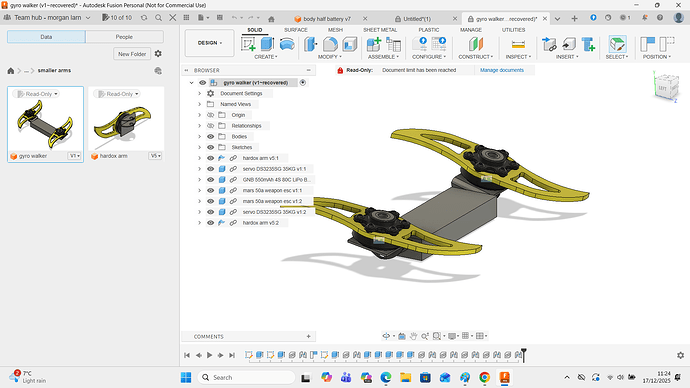
Task: Open Grid and Snaps settings
Action: click(466, 336)
